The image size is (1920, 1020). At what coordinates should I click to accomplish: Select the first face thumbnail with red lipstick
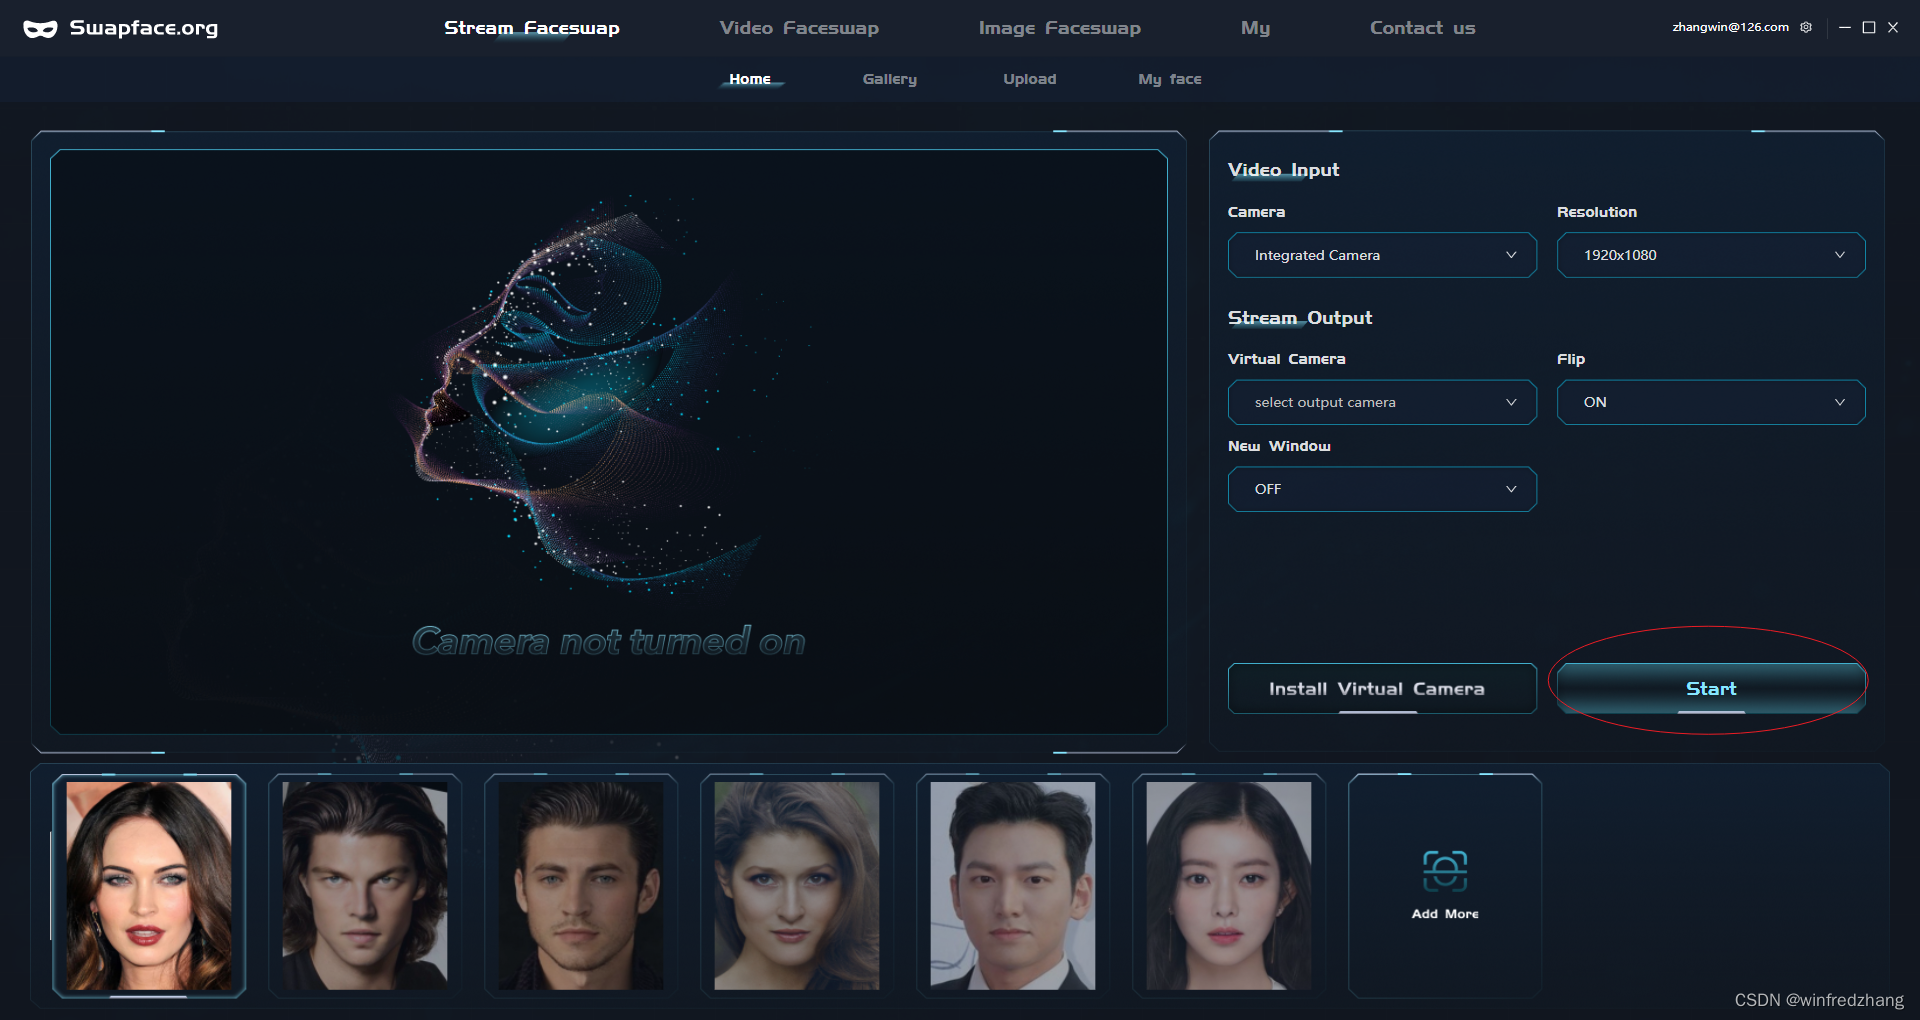[x=149, y=886]
